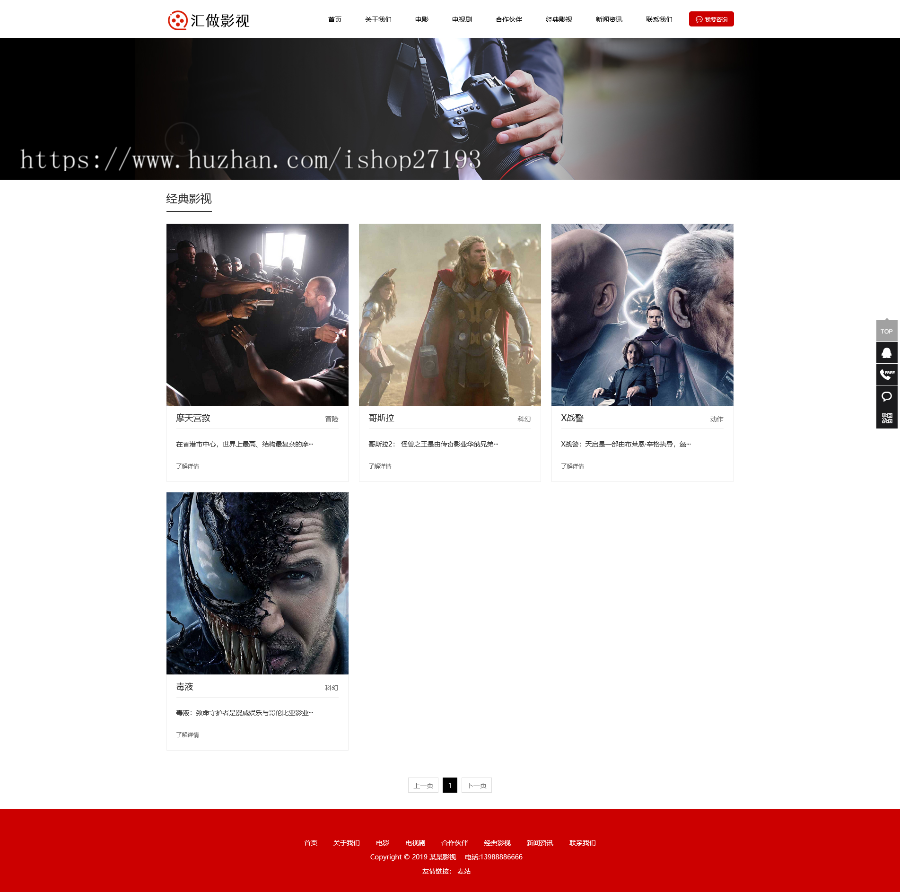Screen dimensions: 900x892
Task: Click the 下一页 next page button
Action: (x=476, y=785)
